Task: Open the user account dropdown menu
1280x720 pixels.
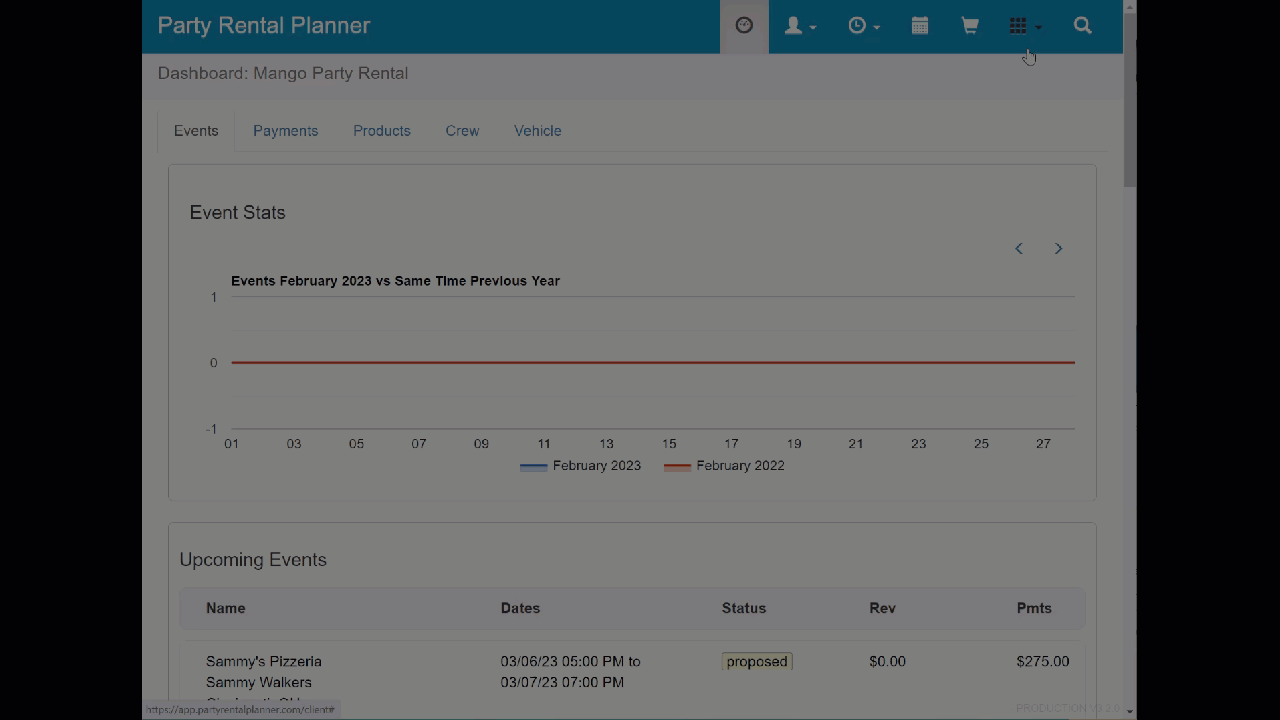Action: [x=800, y=26]
